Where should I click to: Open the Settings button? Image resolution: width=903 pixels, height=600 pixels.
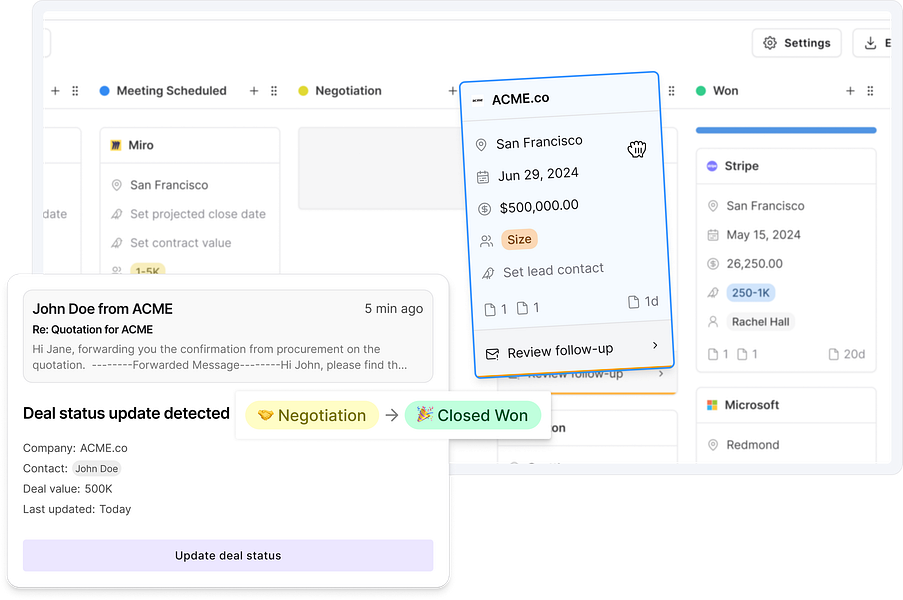tap(796, 43)
